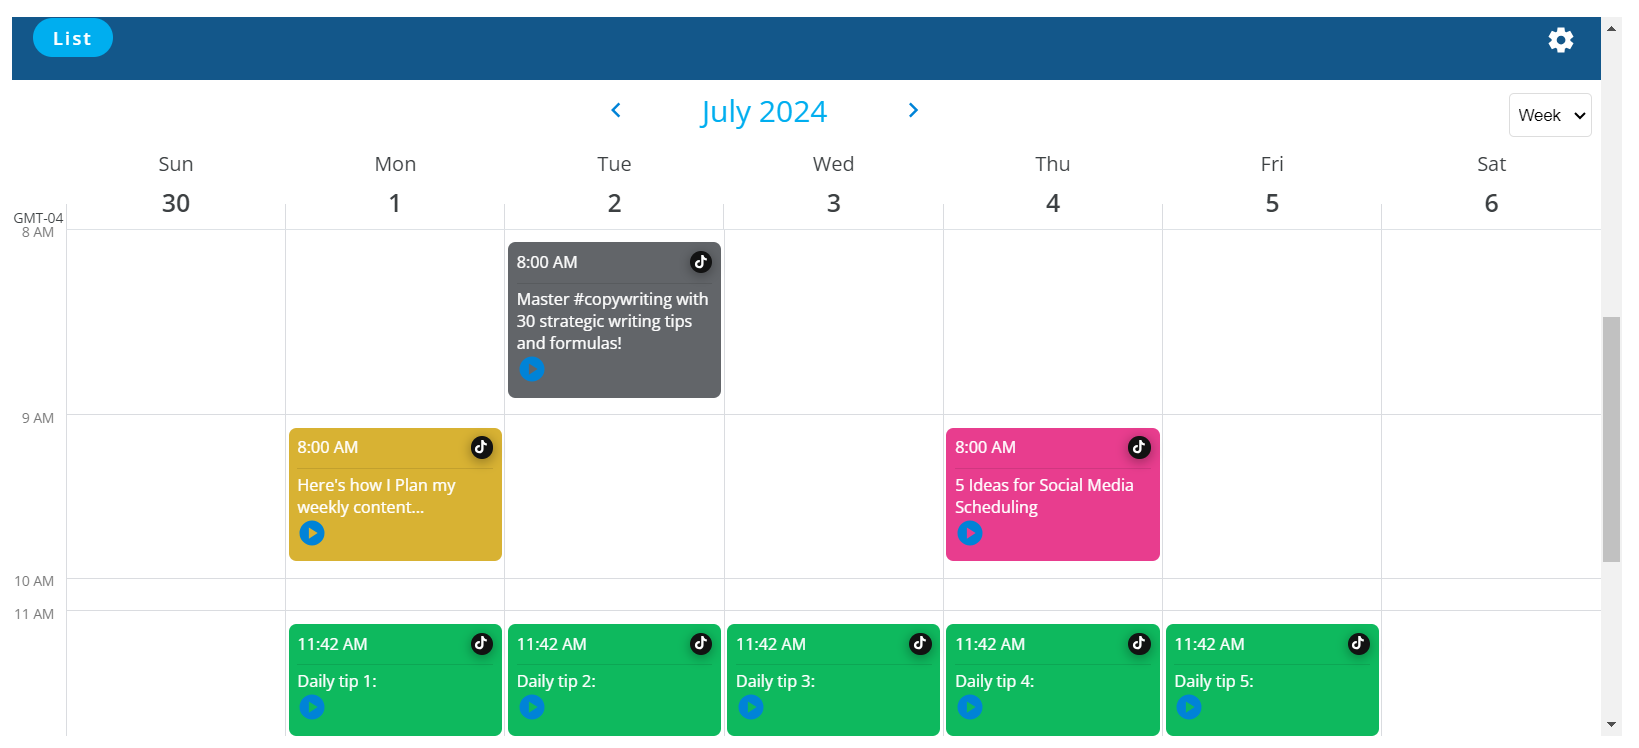The height and width of the screenshot is (748, 1639).
Task: Switch to List view
Action: (x=73, y=38)
